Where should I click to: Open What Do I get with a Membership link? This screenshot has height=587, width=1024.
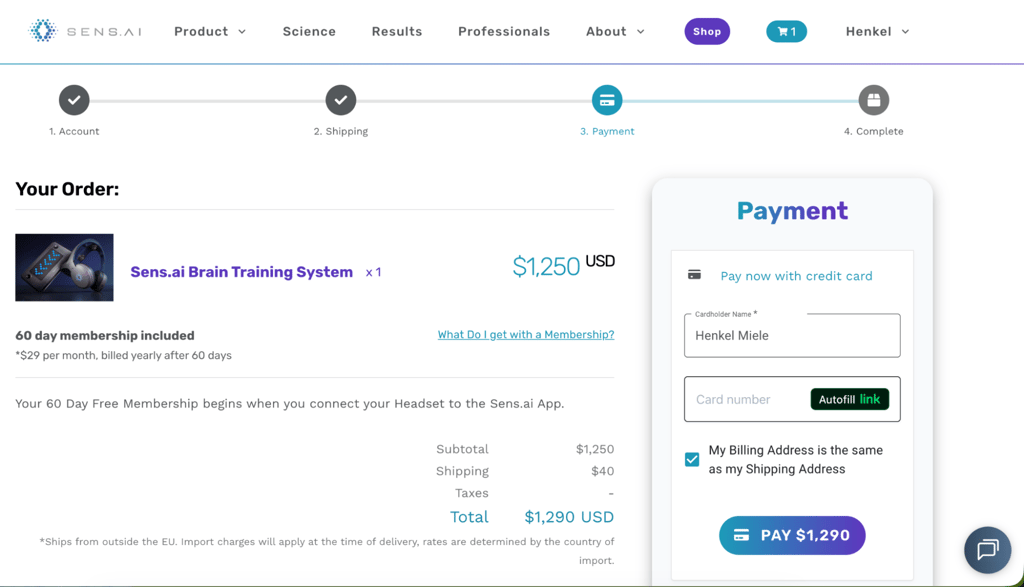click(x=526, y=334)
